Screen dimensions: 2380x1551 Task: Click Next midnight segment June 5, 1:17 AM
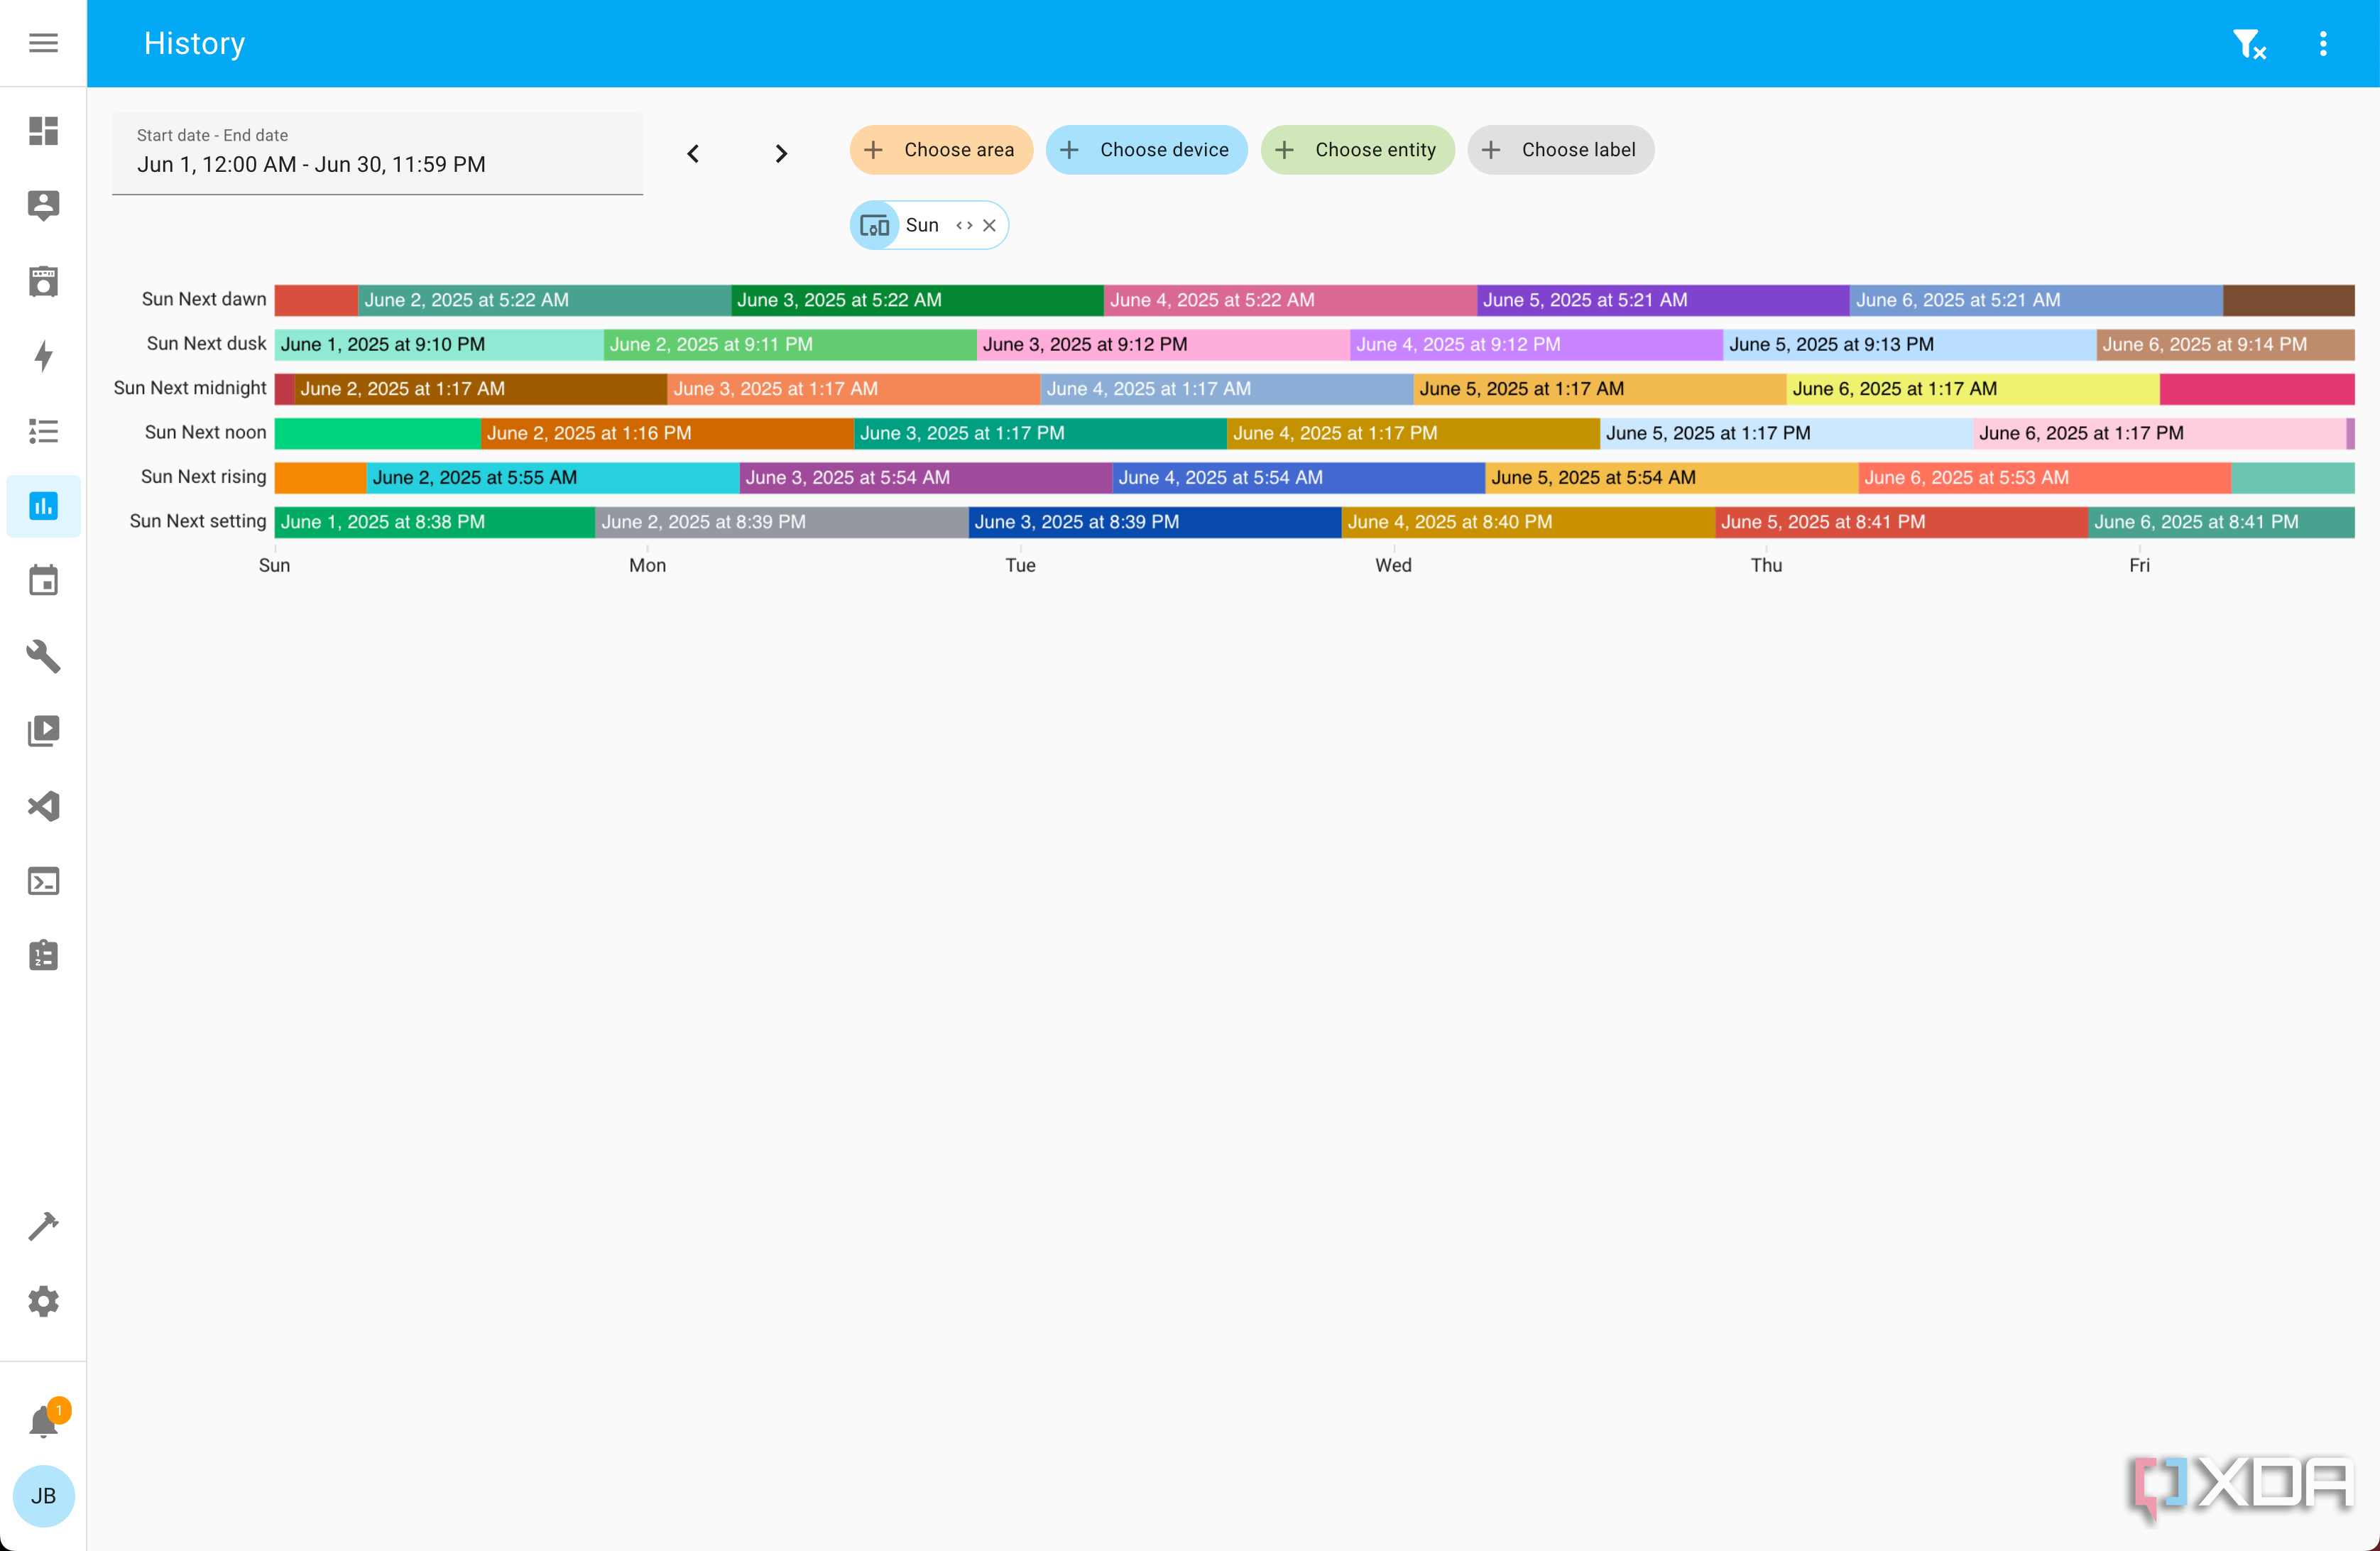pyautogui.click(x=1600, y=388)
